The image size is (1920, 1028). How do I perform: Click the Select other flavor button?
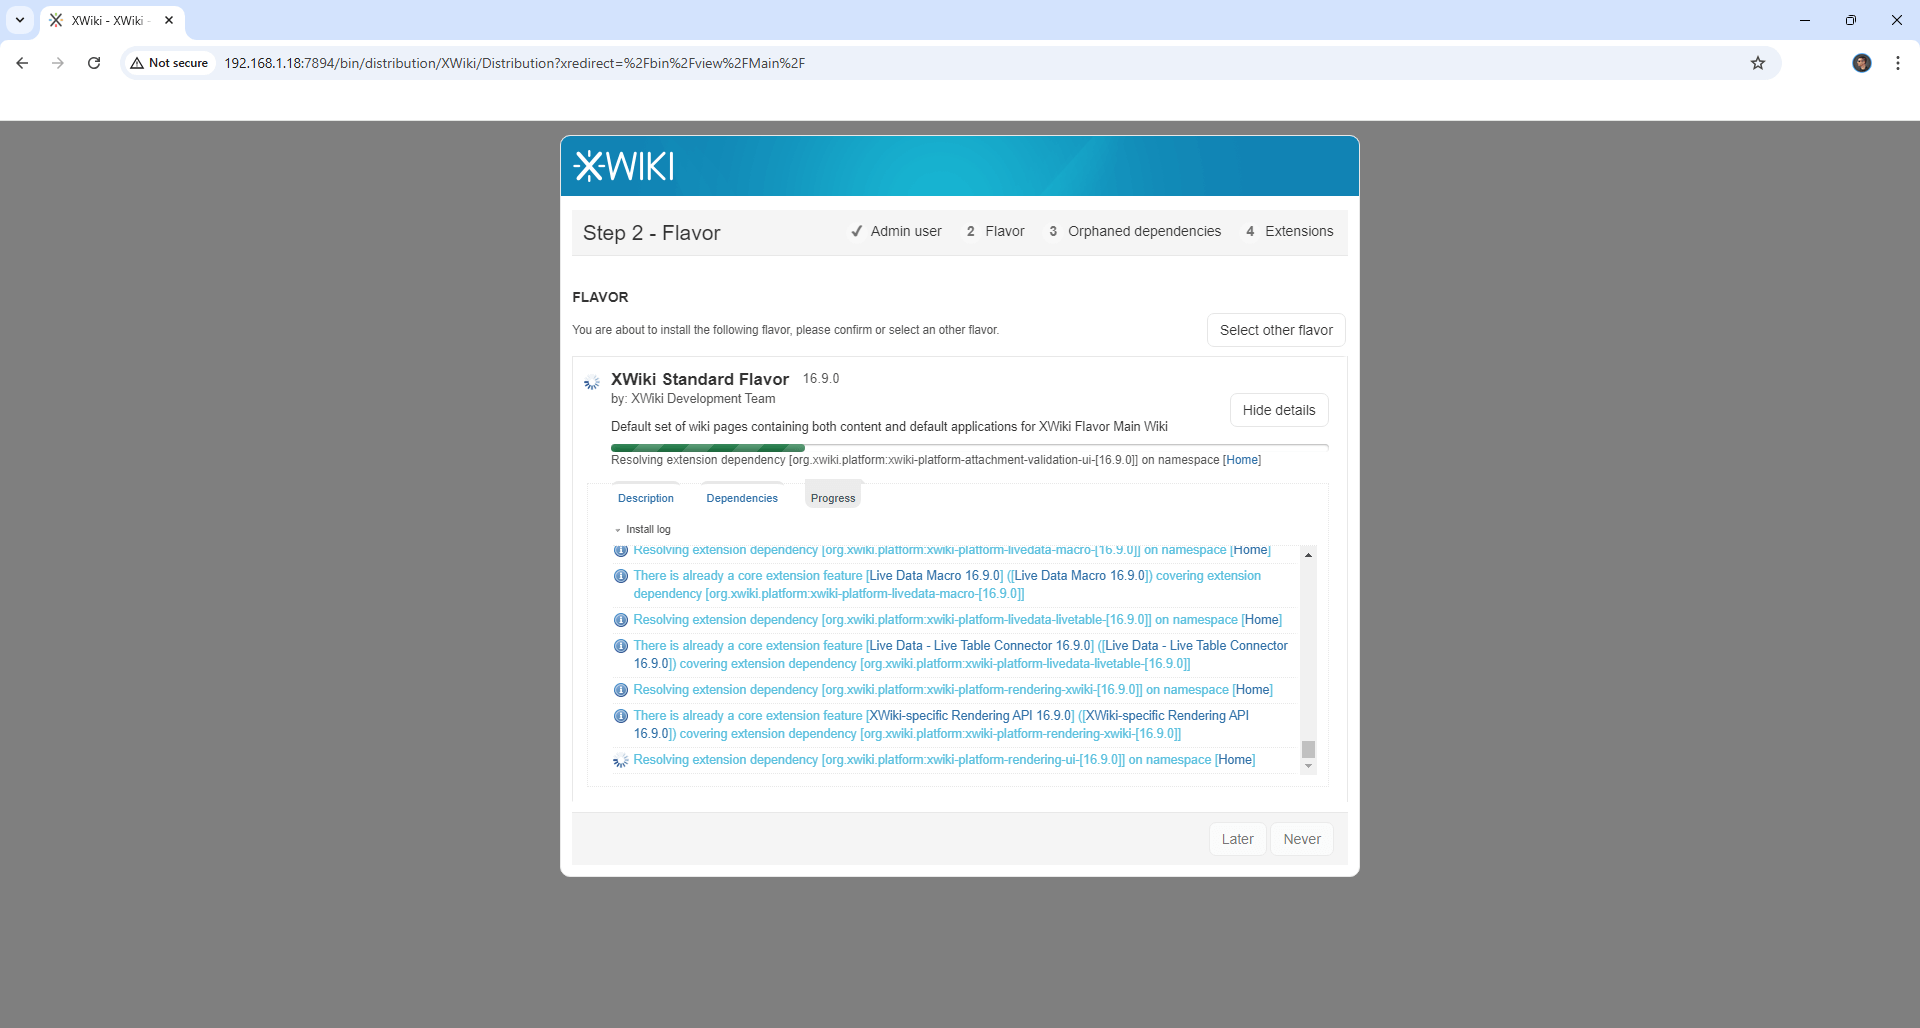coord(1276,330)
